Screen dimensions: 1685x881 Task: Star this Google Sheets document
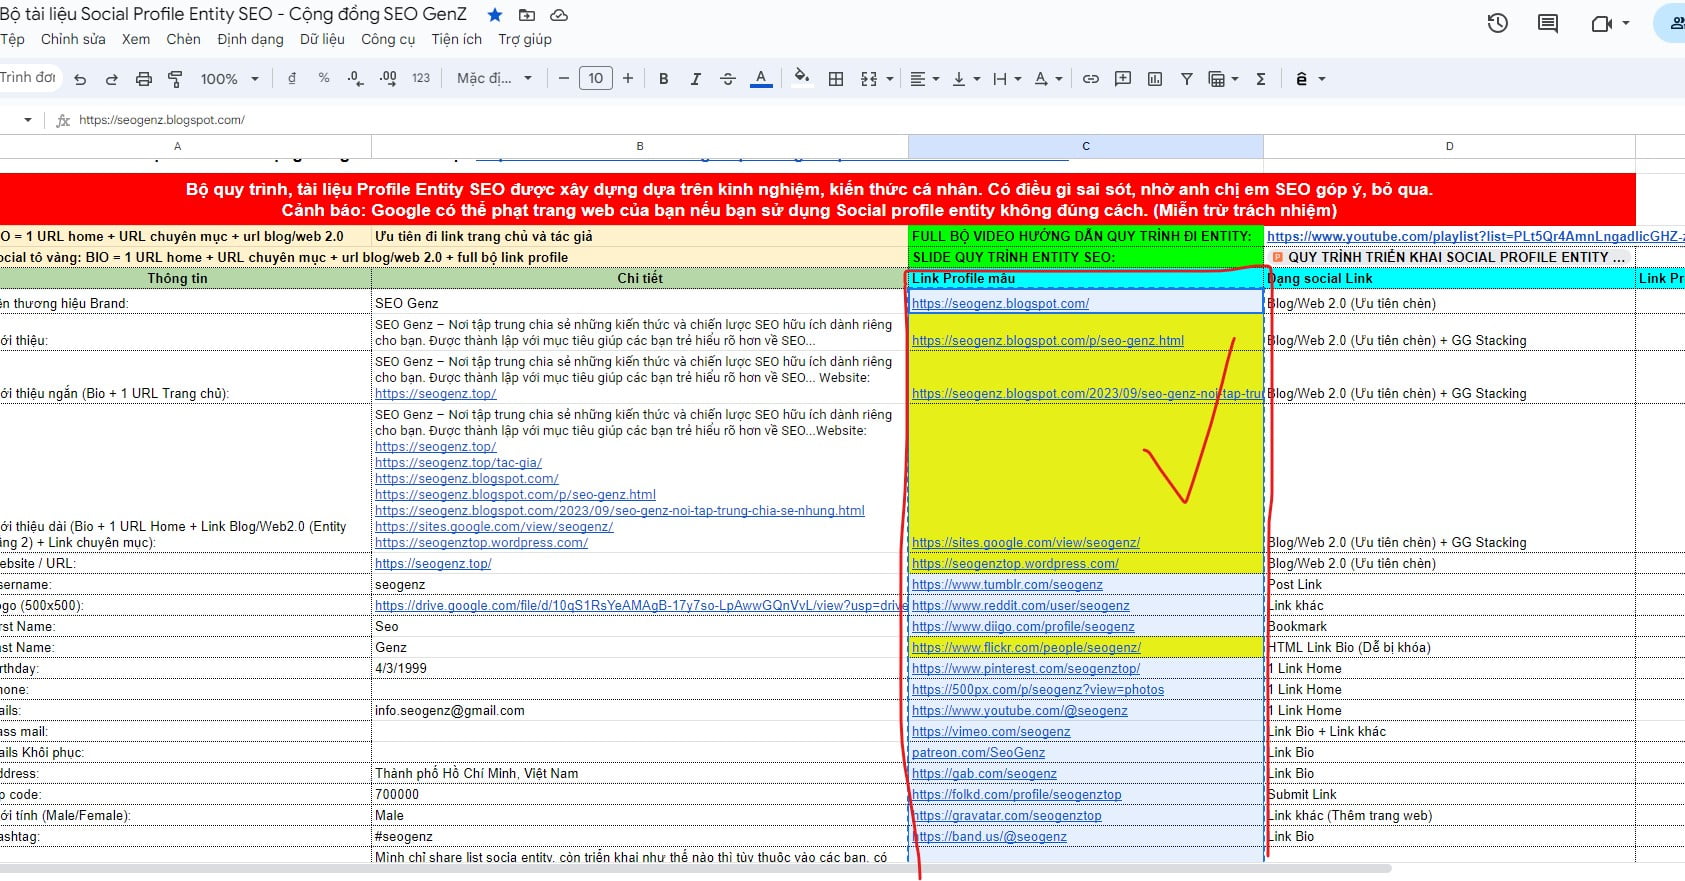495,15
